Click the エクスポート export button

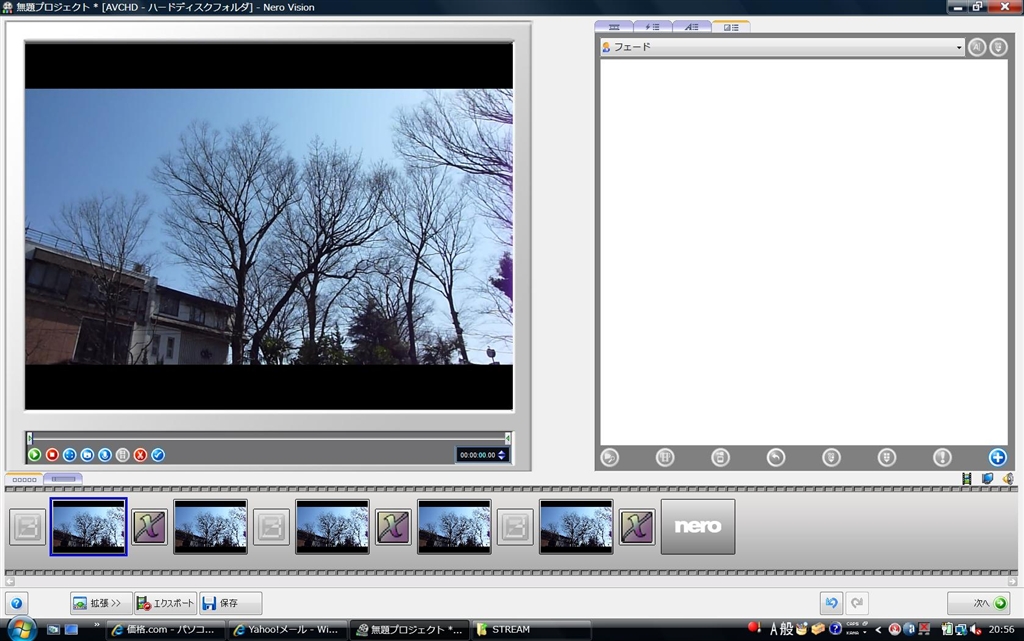(166, 603)
